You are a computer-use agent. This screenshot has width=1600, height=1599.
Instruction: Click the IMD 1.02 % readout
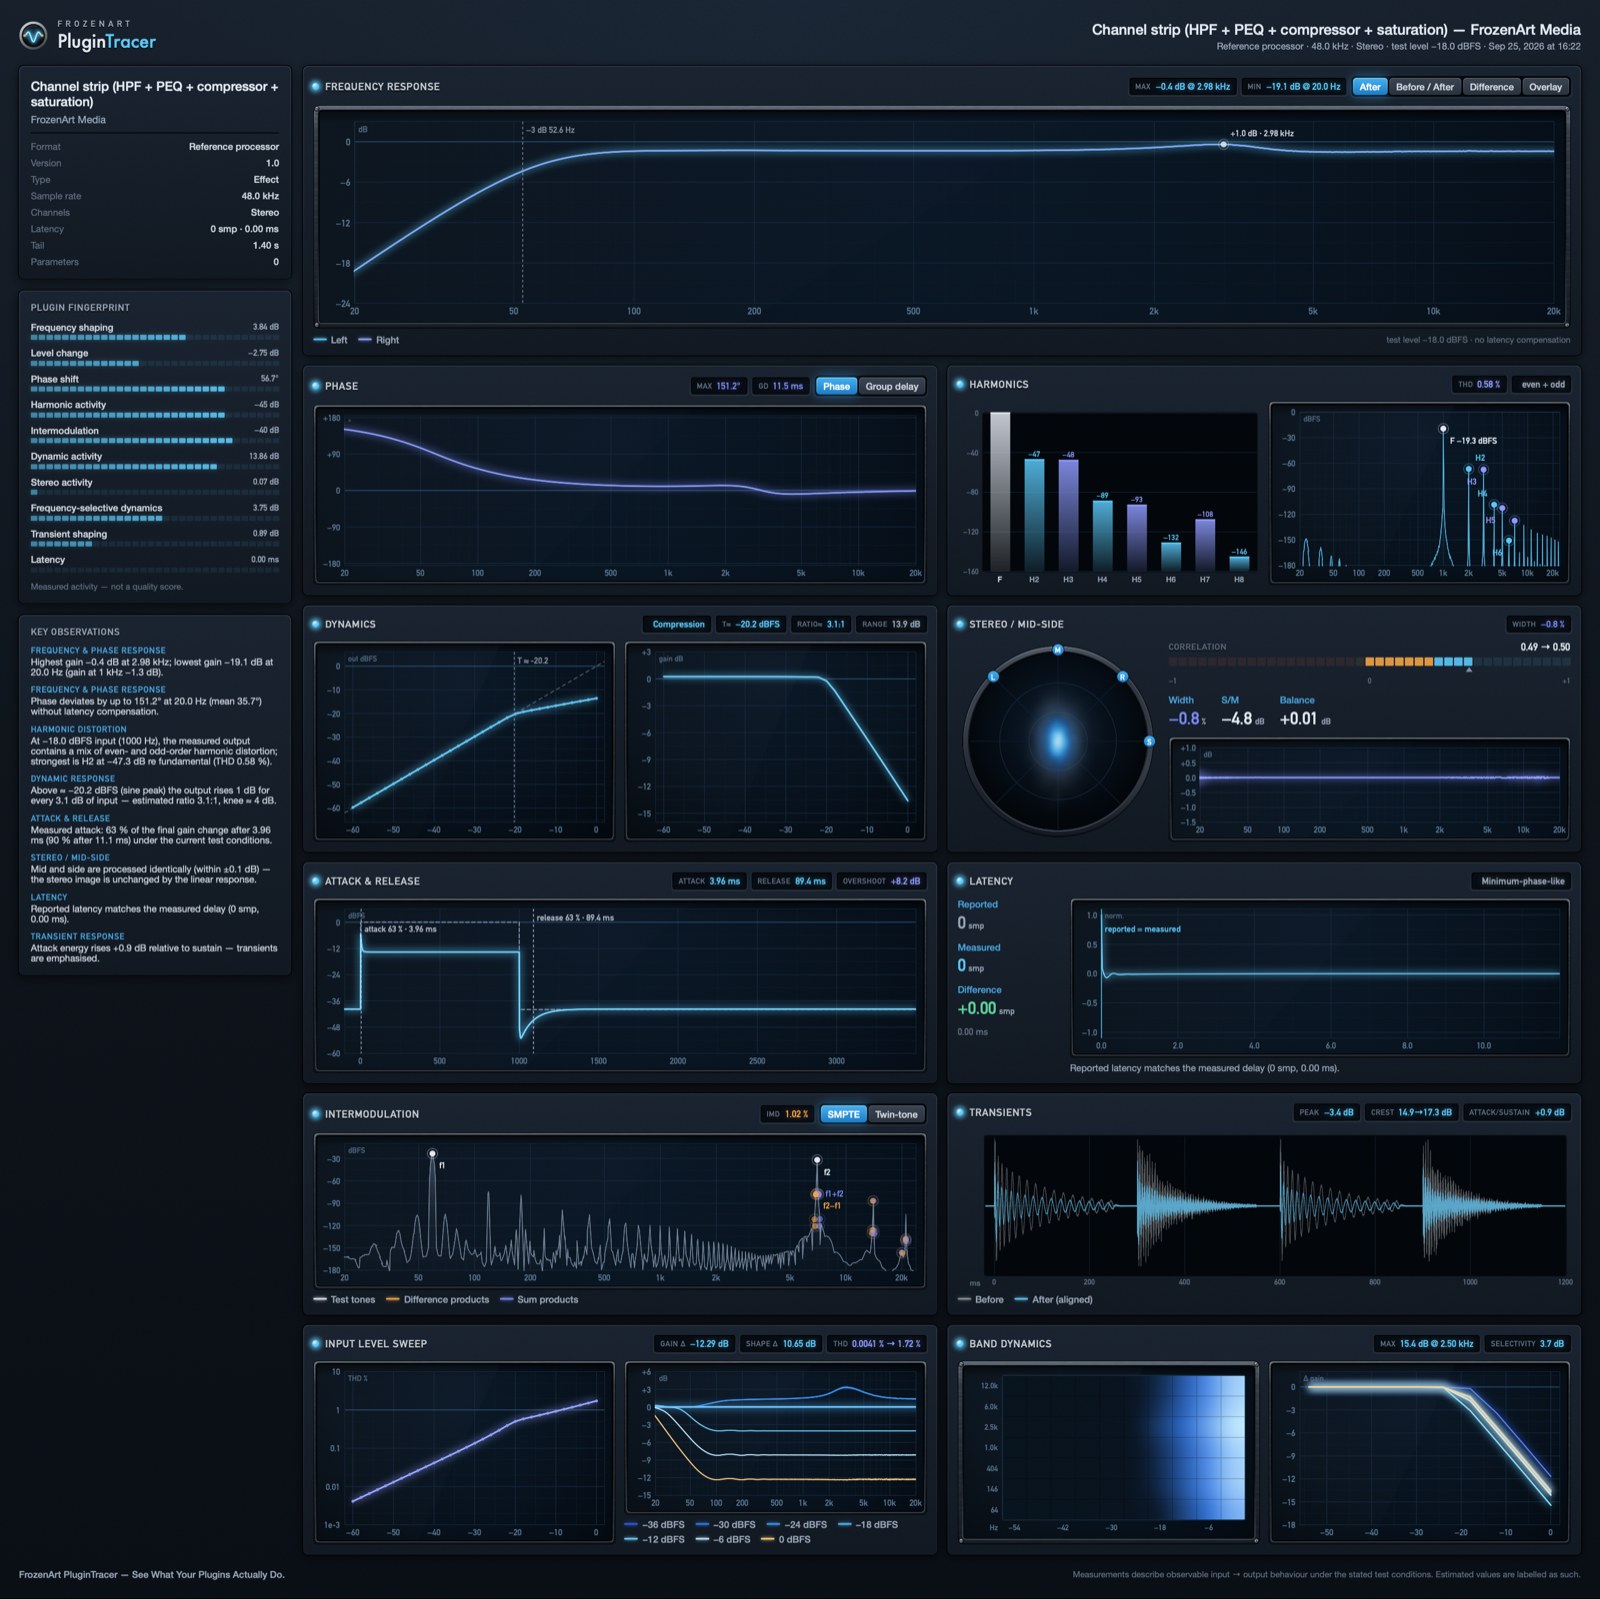coord(787,1114)
